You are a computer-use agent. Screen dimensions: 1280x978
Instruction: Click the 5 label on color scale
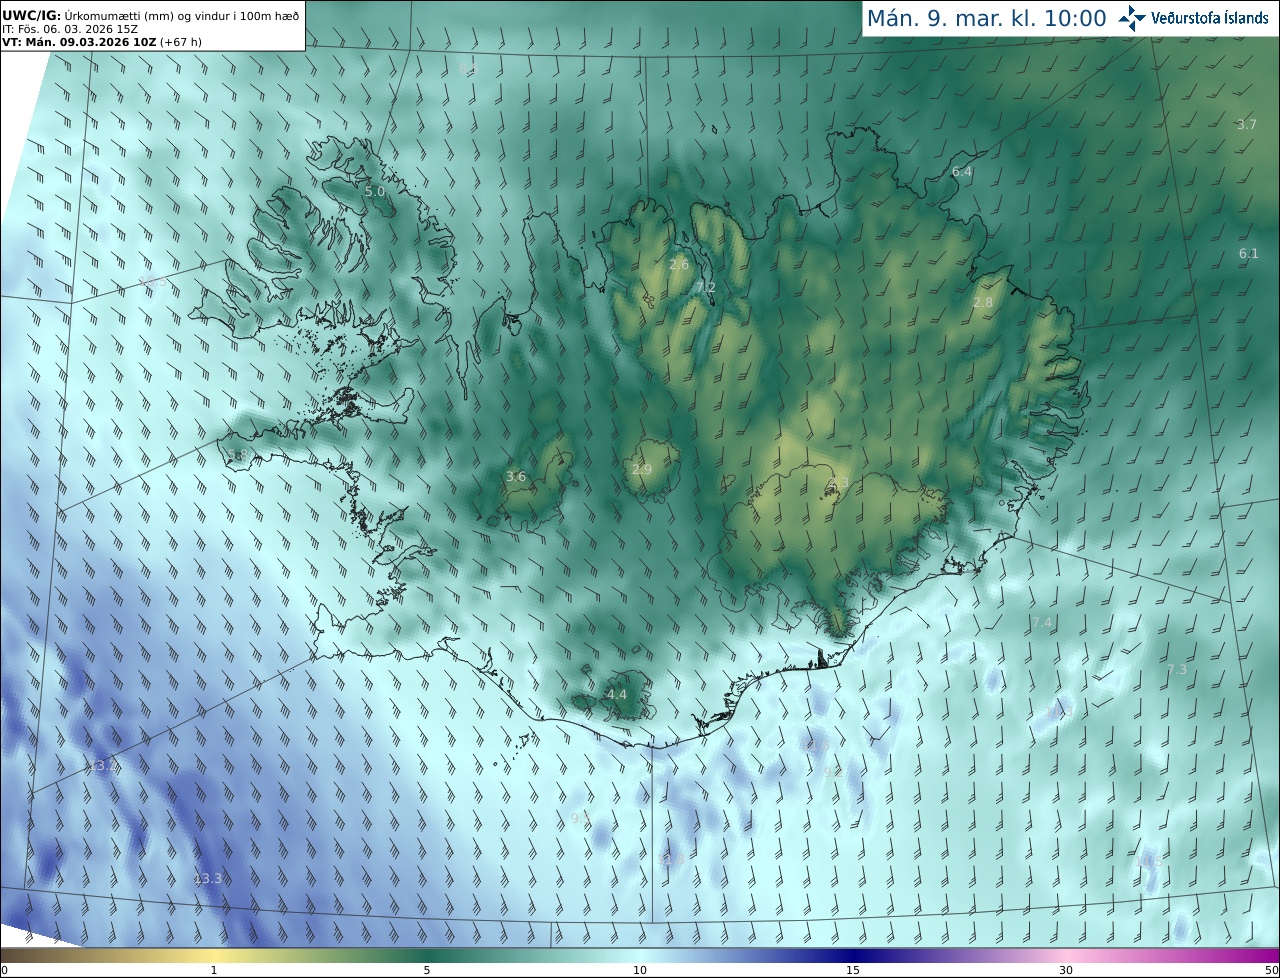click(427, 971)
